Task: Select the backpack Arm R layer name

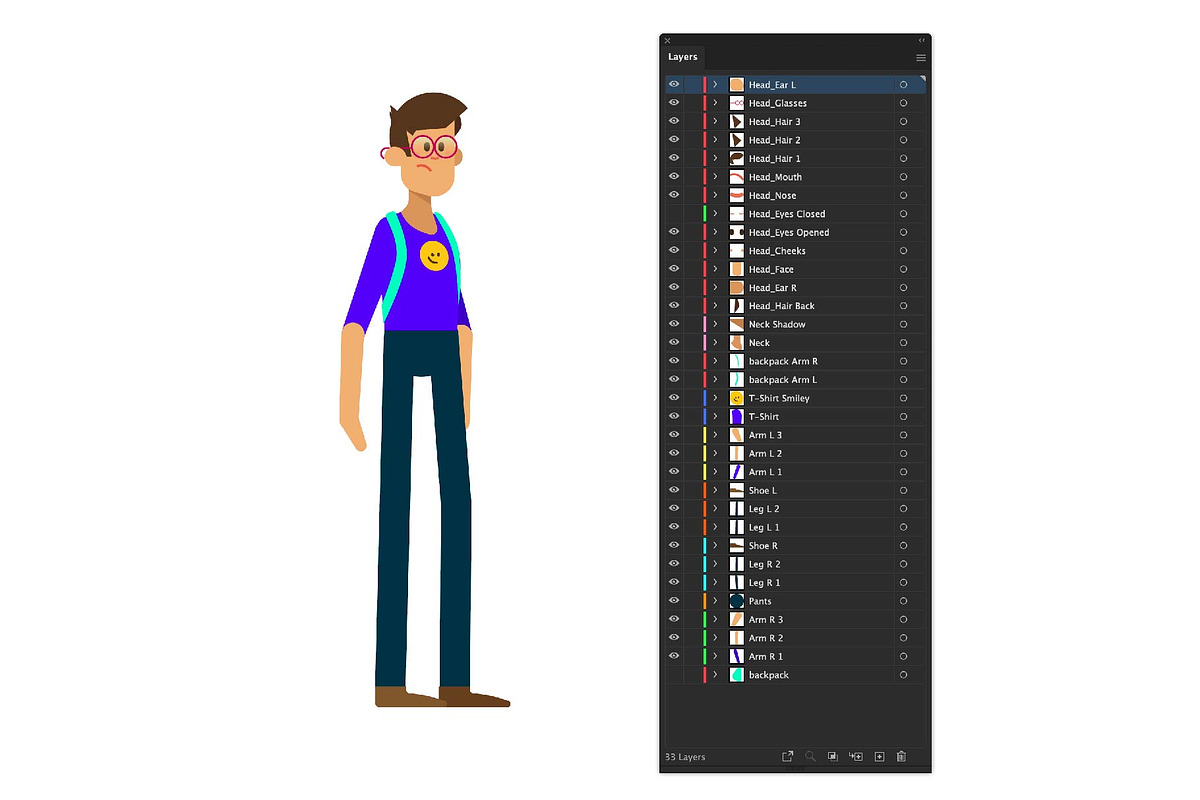Action: [783, 361]
